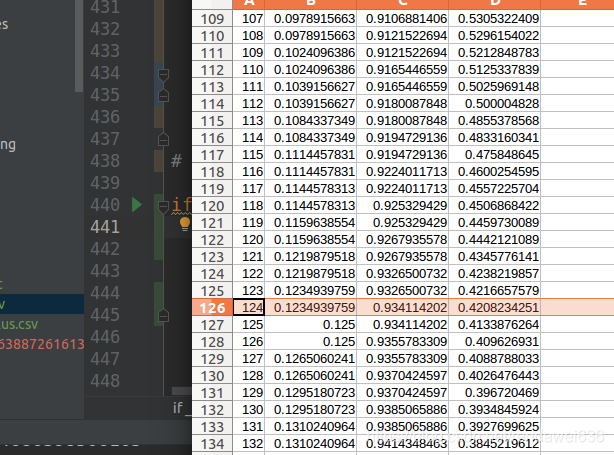Click cell with value 0.4133876264
The width and height of the screenshot is (614, 455).
495,325
